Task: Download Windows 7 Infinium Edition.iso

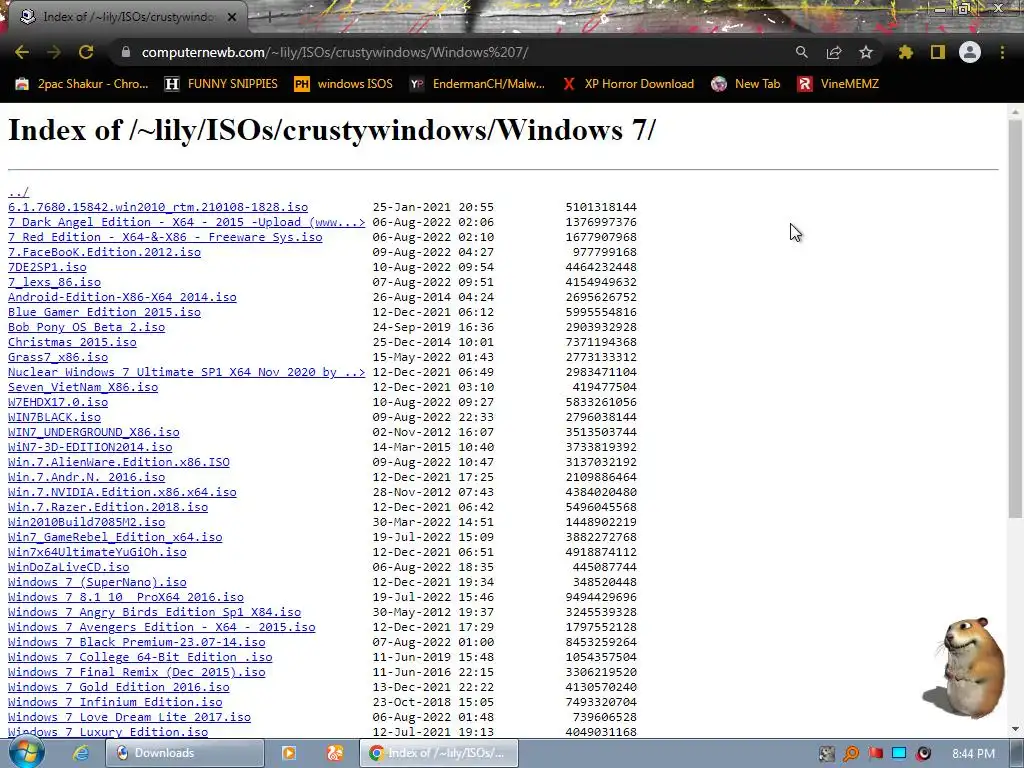Action: click(115, 703)
